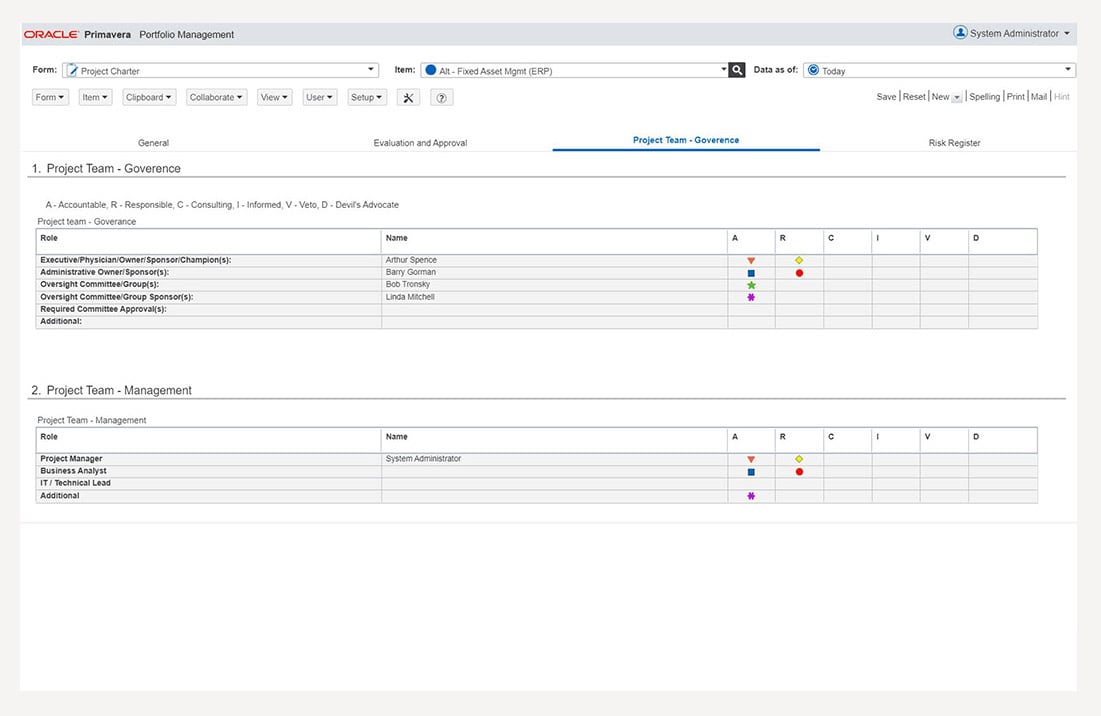
Task: Click Linda Mitchell's purple asterisk marker
Action: click(x=751, y=298)
